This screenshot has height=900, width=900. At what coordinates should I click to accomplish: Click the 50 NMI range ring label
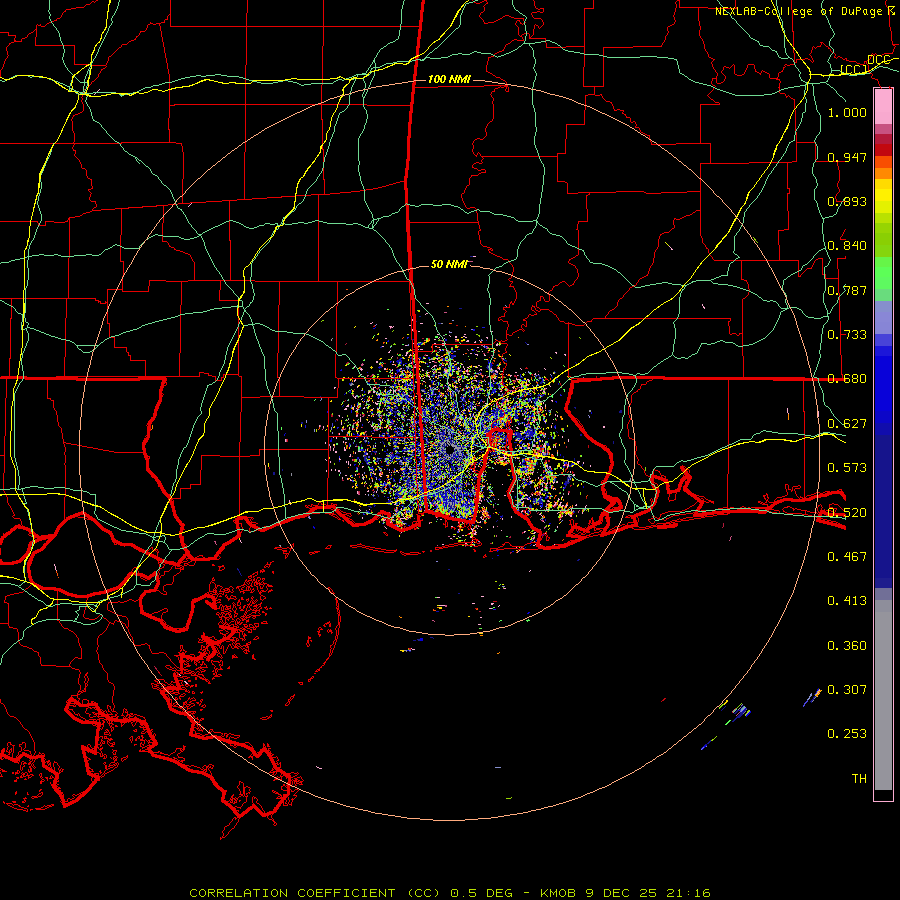(449, 264)
